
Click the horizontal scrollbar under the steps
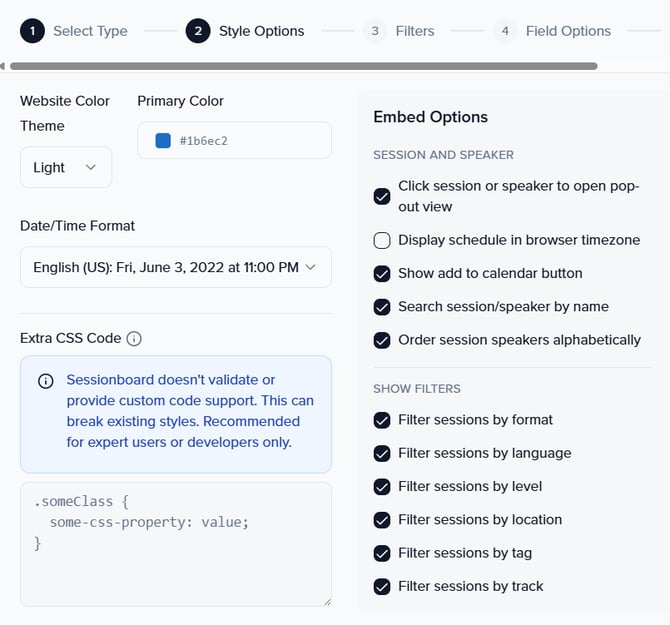pos(300,66)
